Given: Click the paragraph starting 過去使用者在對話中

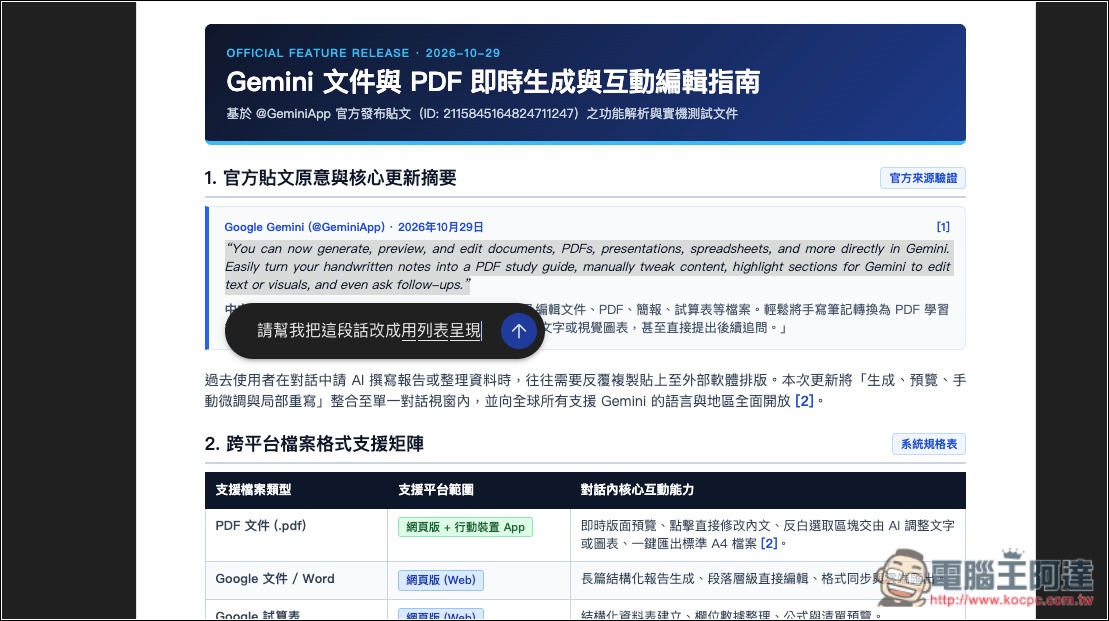Looking at the screenshot, I should [585, 390].
